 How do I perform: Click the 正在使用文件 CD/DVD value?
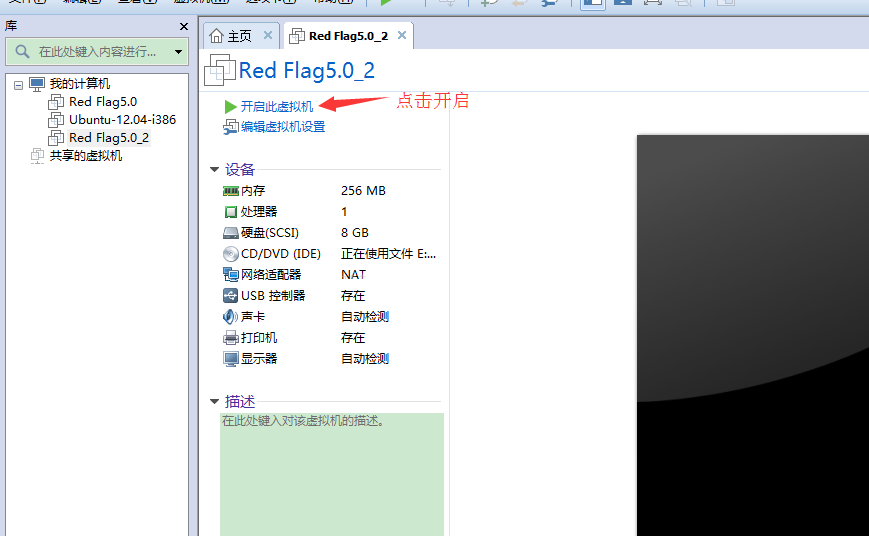click(389, 254)
